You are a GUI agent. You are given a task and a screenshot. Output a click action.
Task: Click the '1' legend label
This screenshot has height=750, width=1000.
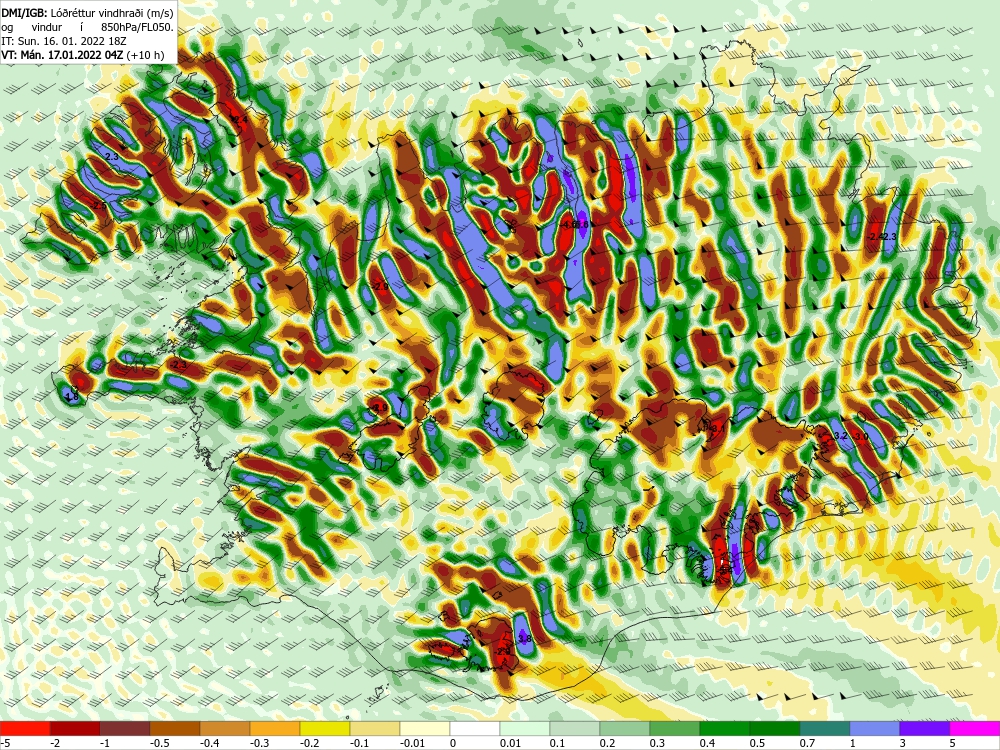(x=853, y=743)
